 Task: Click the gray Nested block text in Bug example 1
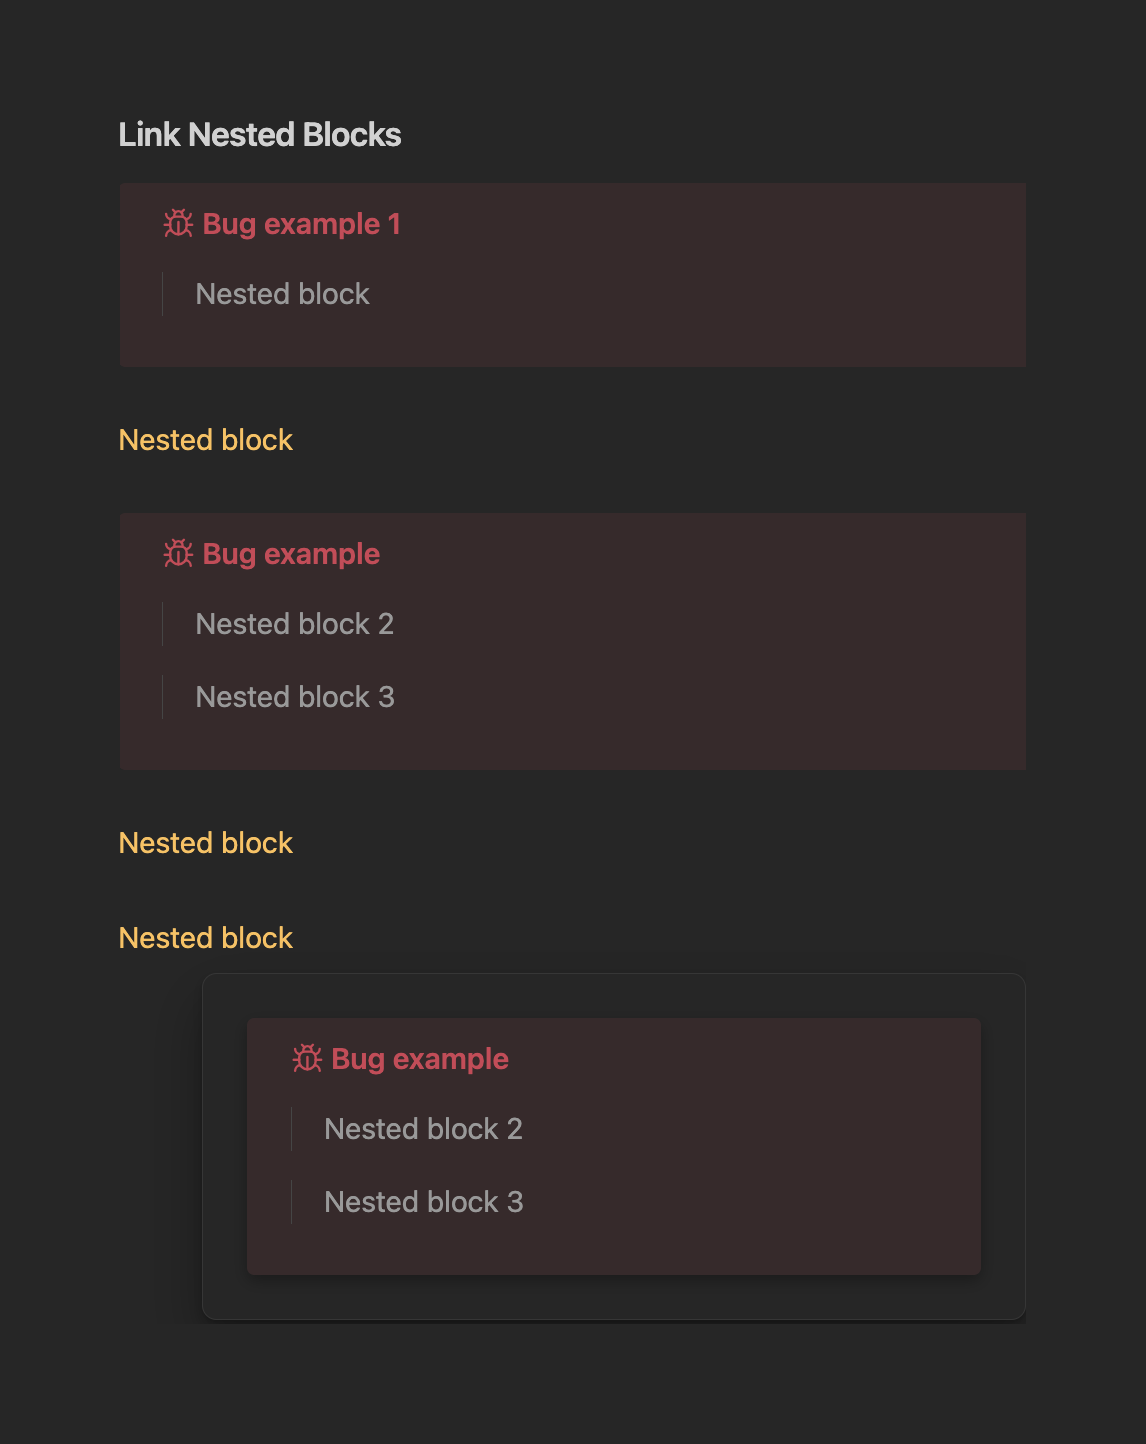283,294
